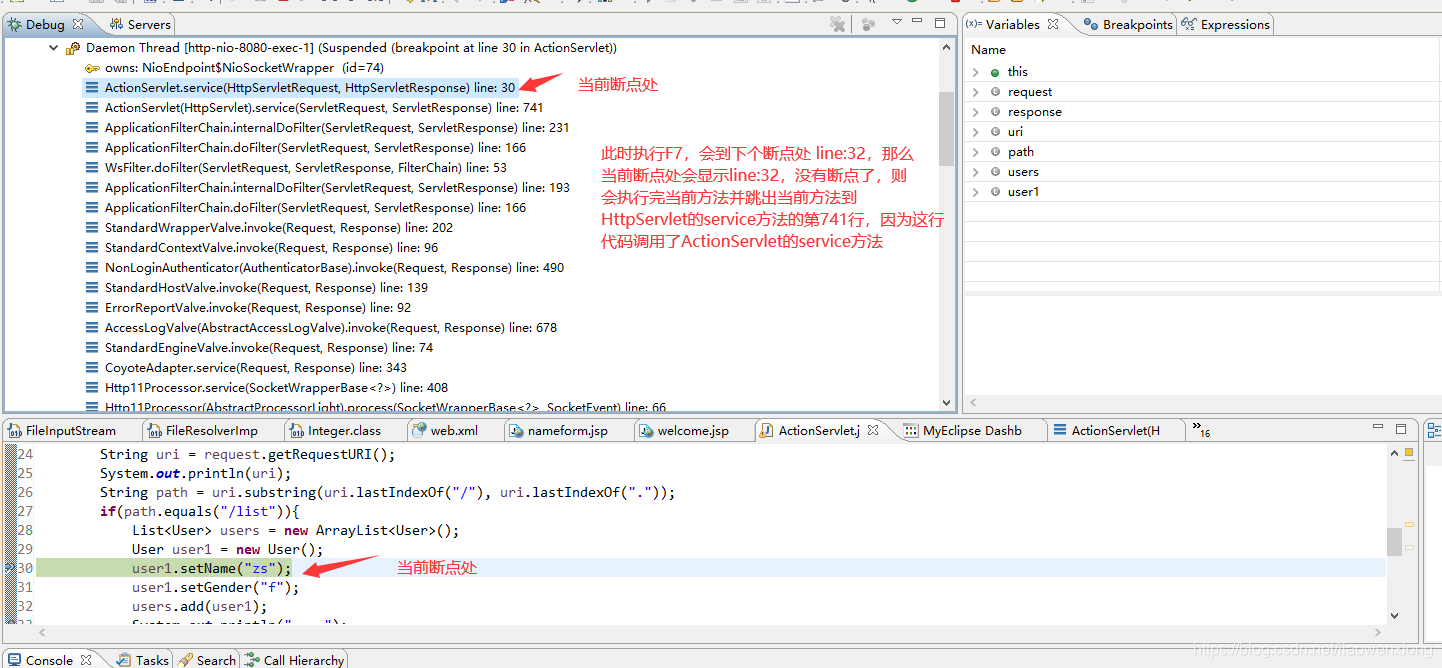
Task: Expand the 'uri' variable
Action: click(976, 132)
